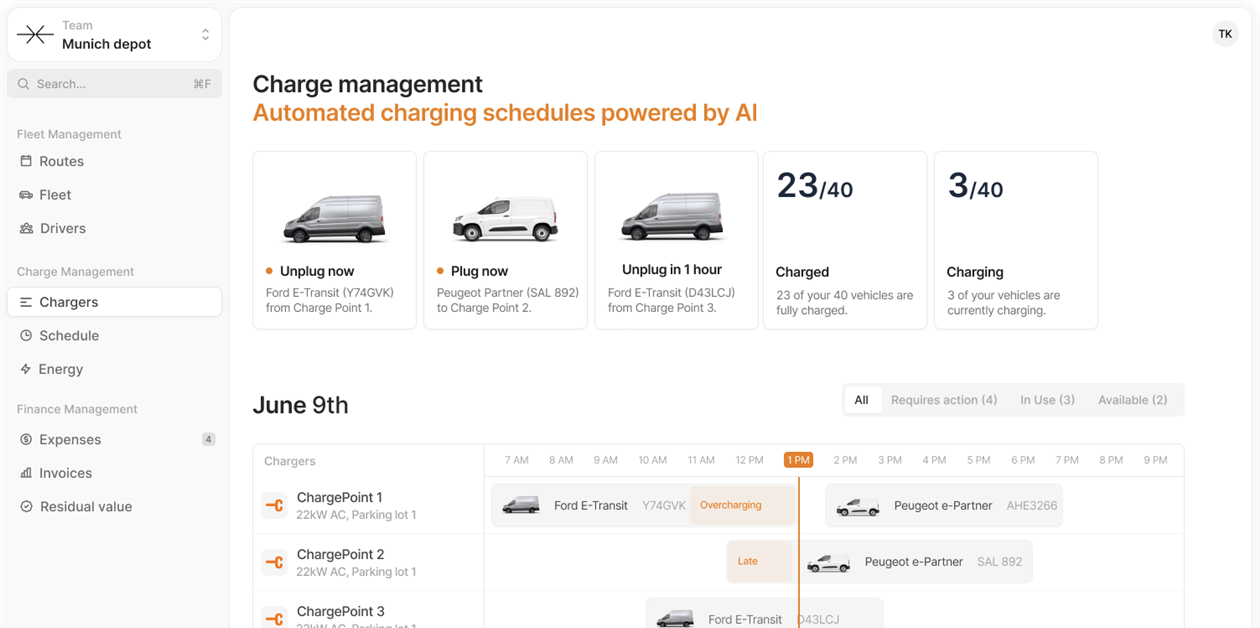This screenshot has height=628, width=1260.
Task: Select the highlighted 1 PM timeline marker
Action: [798, 459]
